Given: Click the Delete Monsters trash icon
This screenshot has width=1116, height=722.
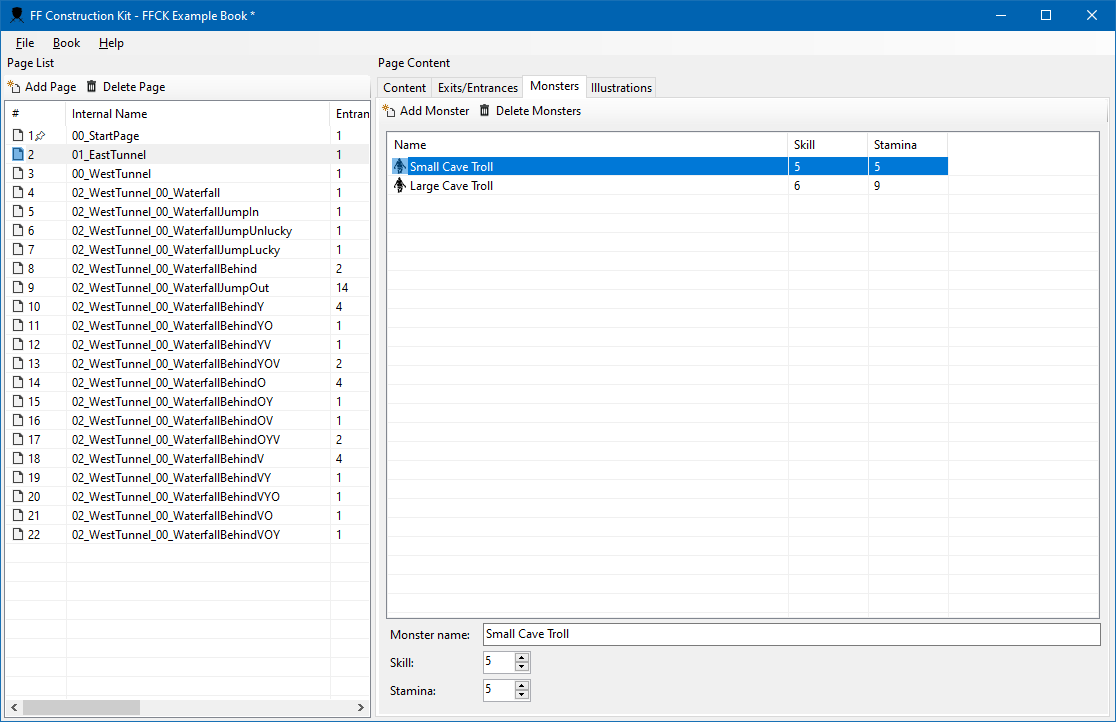Looking at the screenshot, I should 485,111.
